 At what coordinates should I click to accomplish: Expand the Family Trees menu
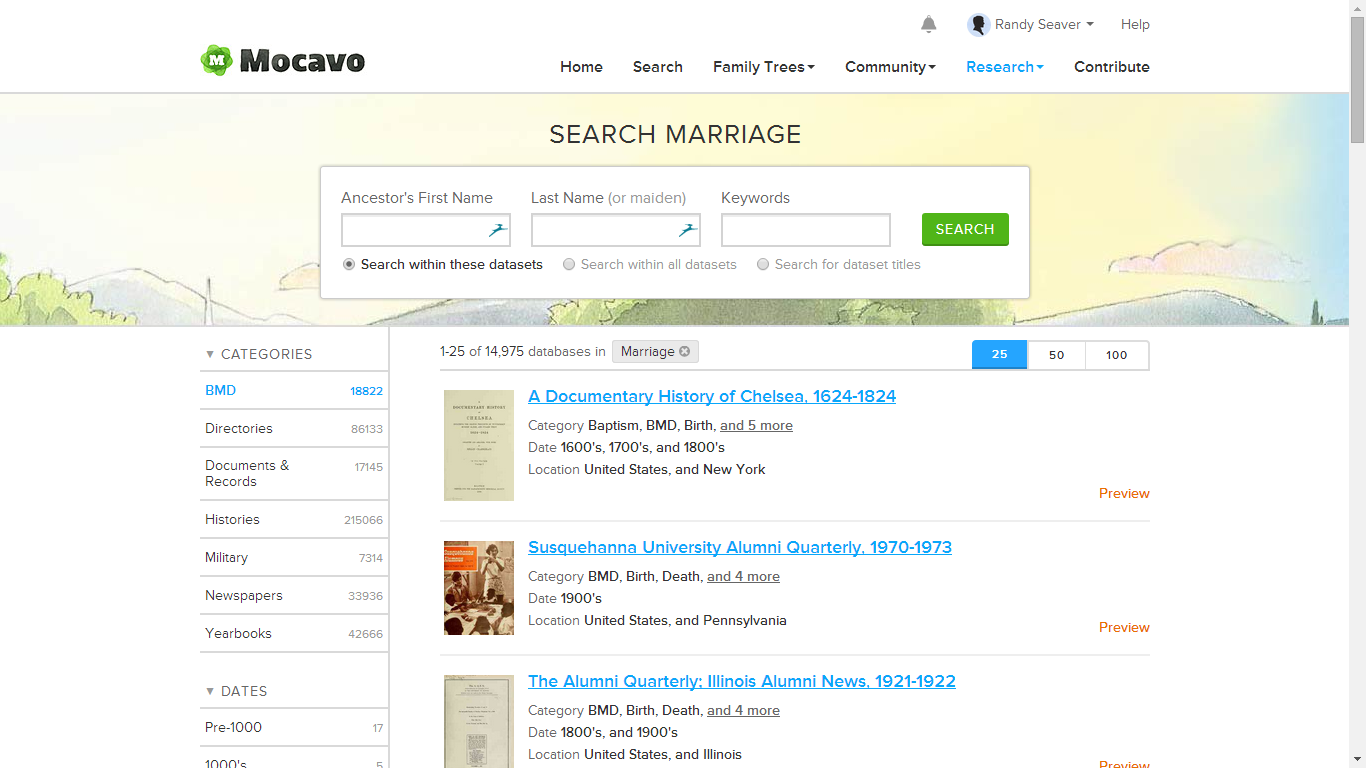(x=764, y=67)
